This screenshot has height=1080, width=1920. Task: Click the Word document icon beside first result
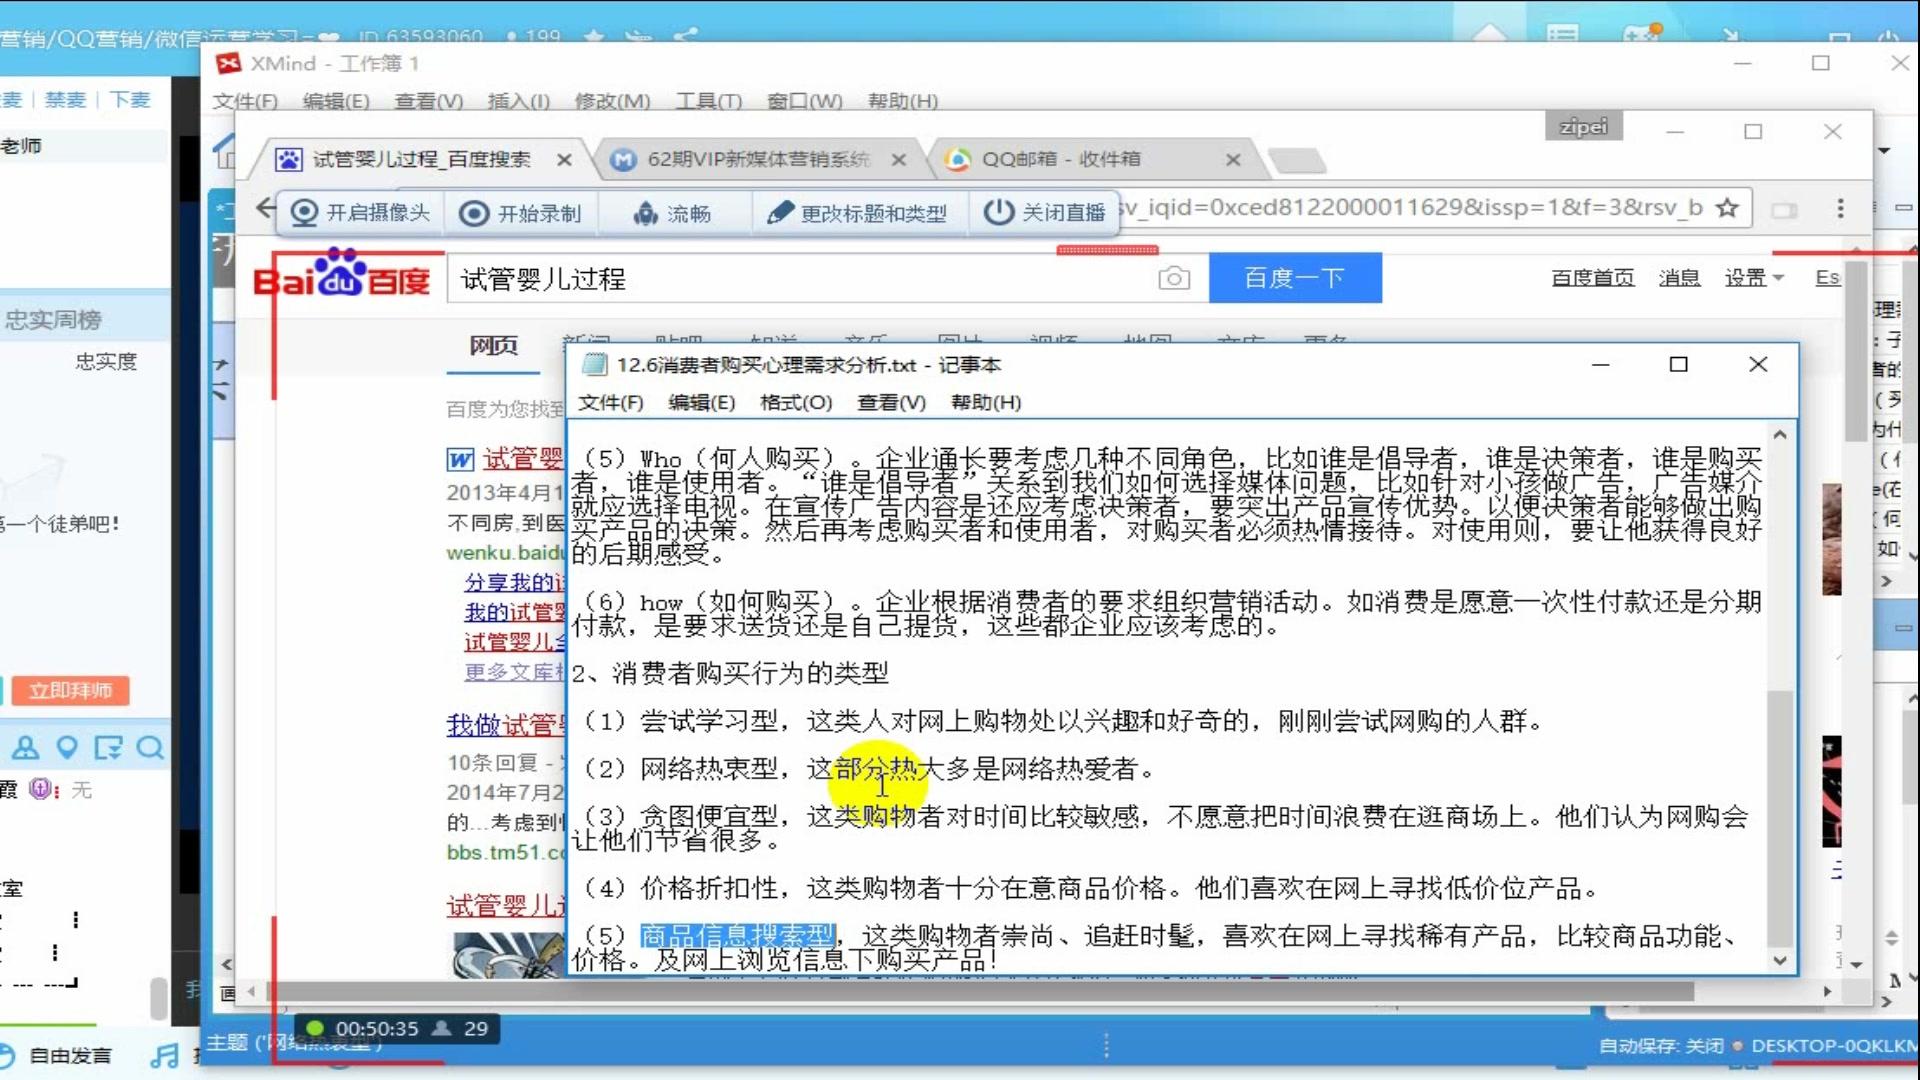pos(460,459)
